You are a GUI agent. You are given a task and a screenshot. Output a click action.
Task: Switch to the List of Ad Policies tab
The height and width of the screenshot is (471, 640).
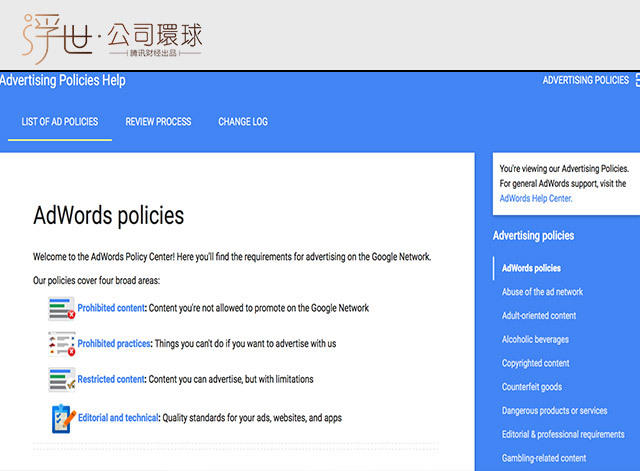coord(60,122)
